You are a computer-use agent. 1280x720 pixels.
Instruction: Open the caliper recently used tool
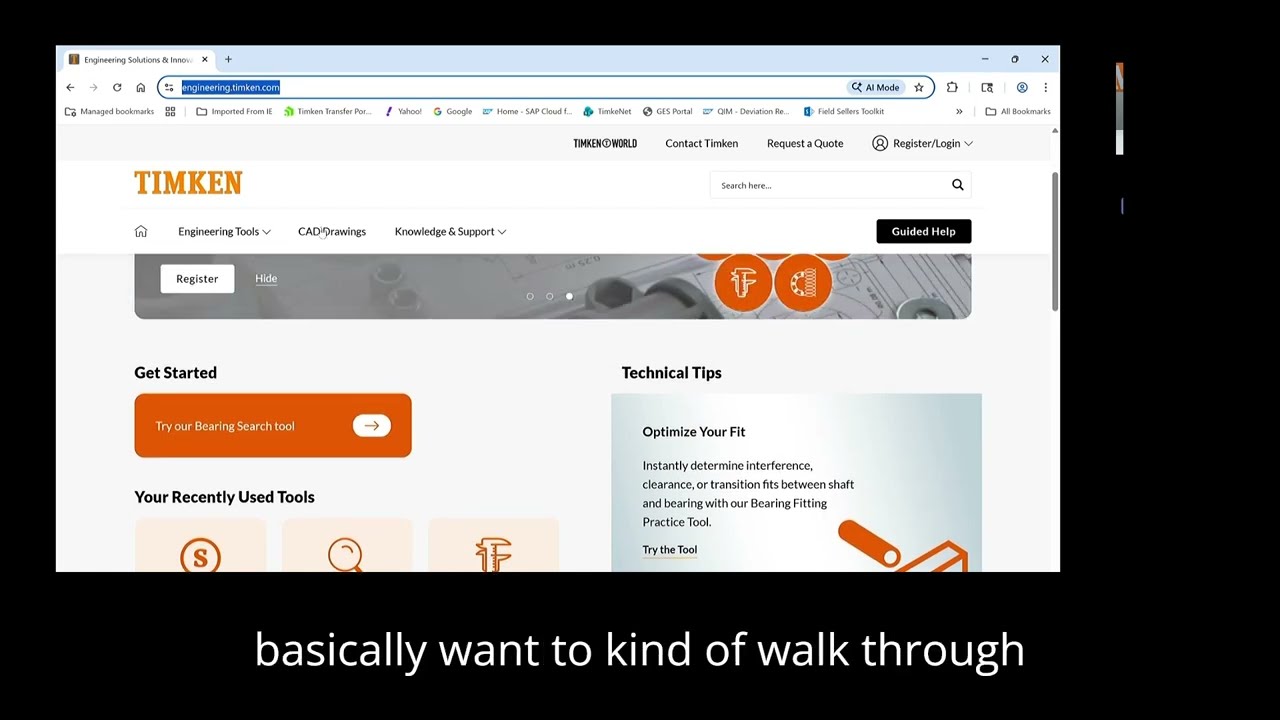pyautogui.click(x=493, y=554)
